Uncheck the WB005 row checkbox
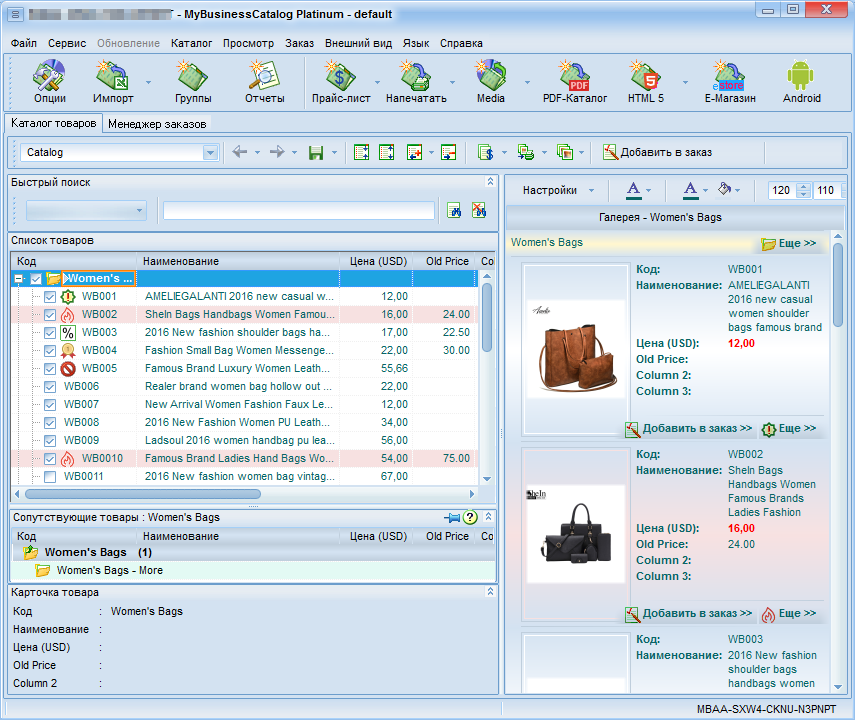 50,369
